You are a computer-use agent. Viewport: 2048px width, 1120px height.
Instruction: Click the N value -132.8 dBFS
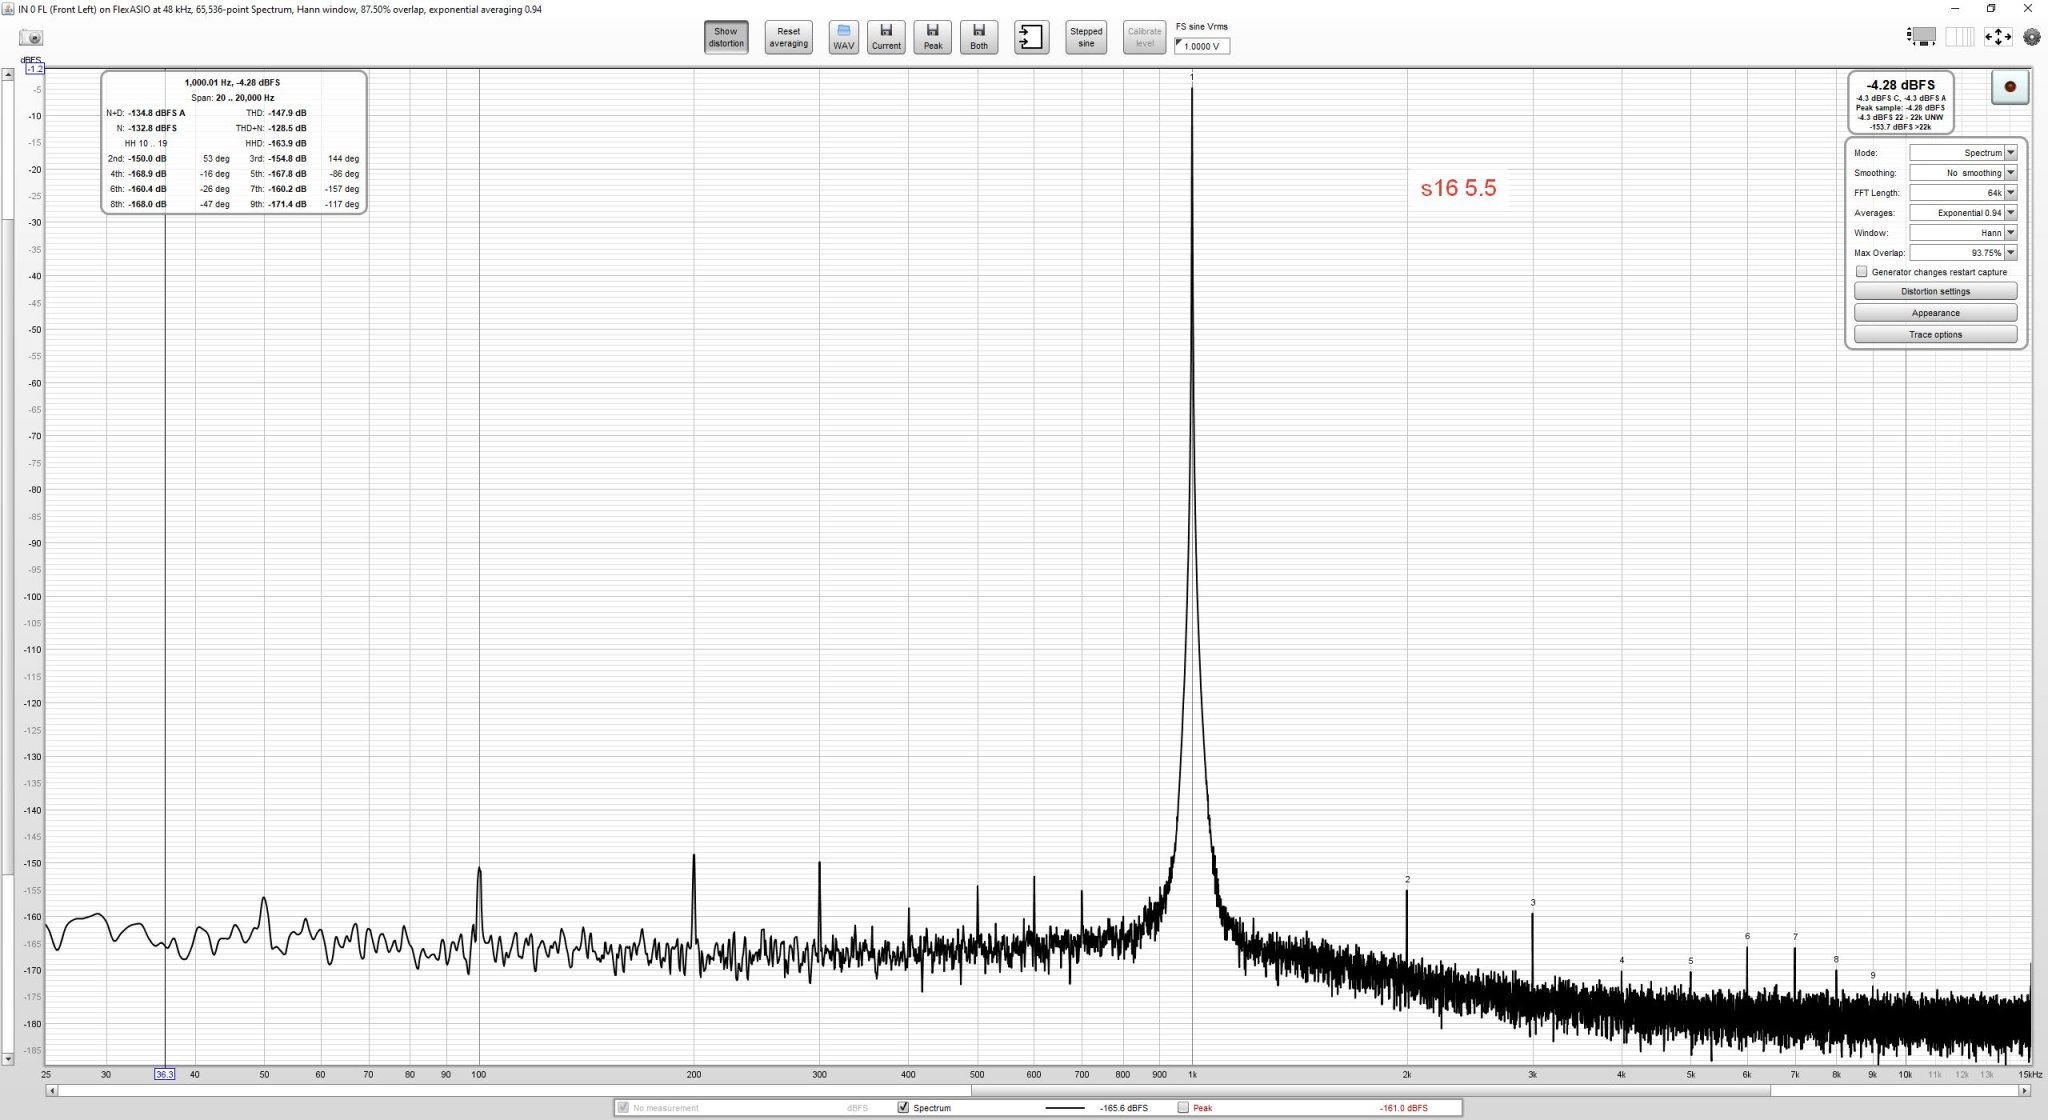(153, 128)
